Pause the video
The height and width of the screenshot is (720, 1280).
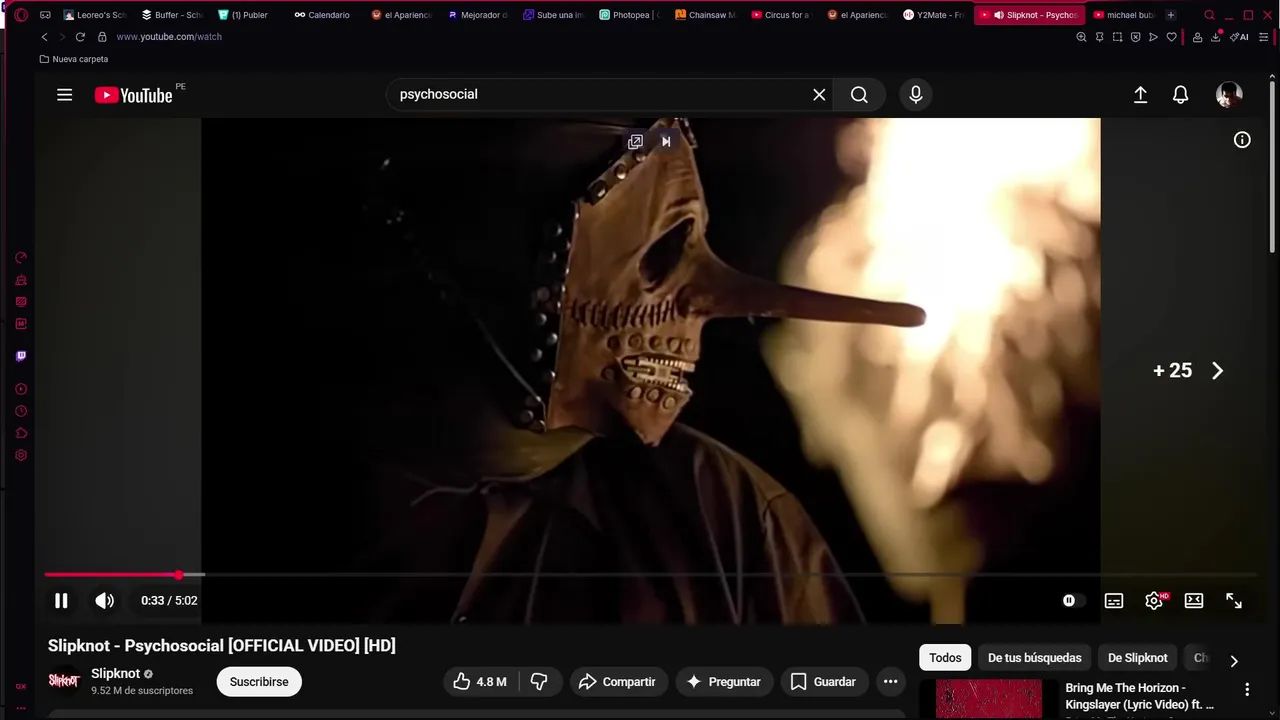61,600
